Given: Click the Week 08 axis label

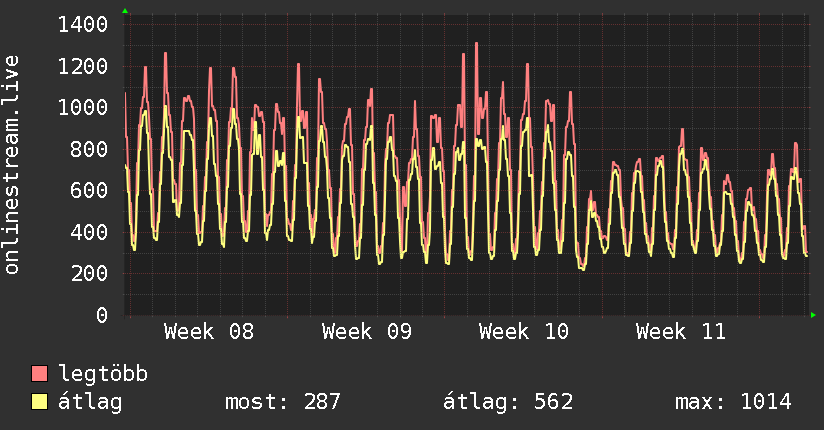Looking at the screenshot, I should (x=209, y=332).
